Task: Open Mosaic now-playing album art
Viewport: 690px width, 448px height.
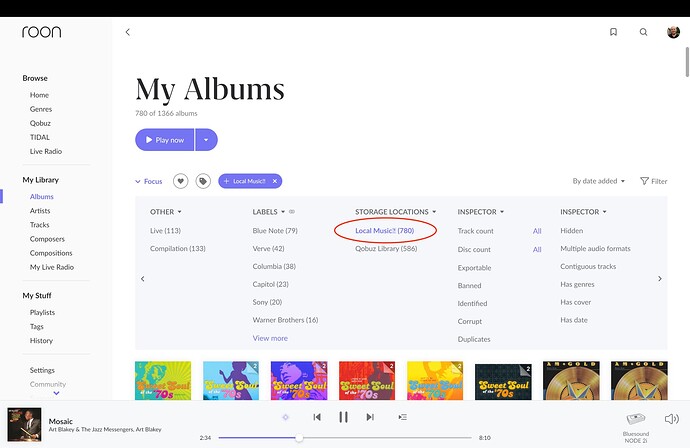Action: point(25,424)
